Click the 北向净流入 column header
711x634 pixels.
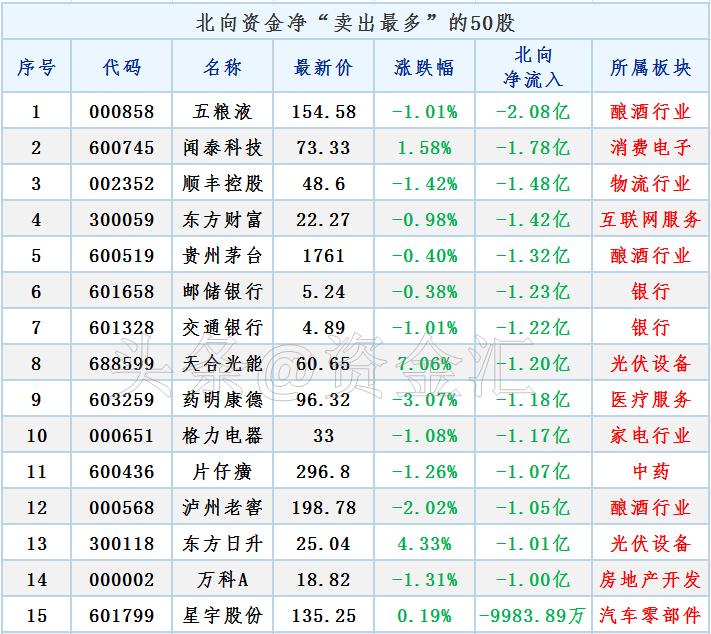coord(533,67)
